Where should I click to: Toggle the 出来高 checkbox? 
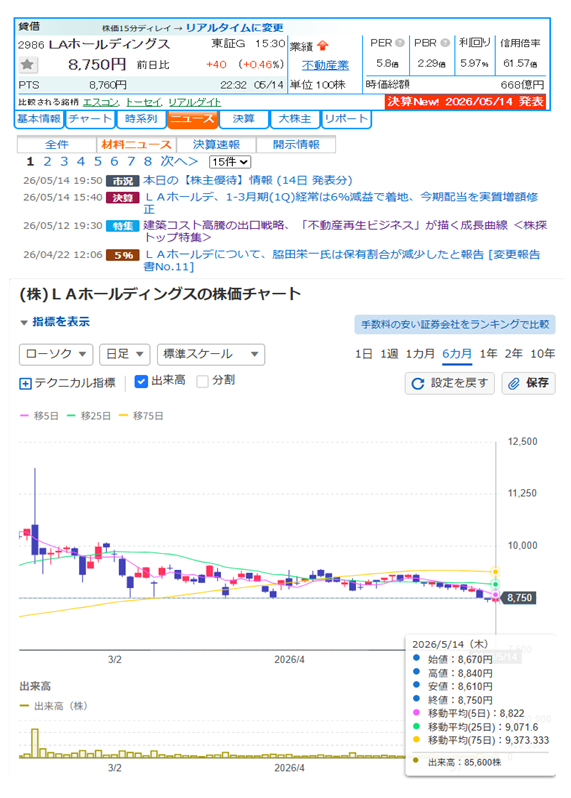(x=141, y=381)
